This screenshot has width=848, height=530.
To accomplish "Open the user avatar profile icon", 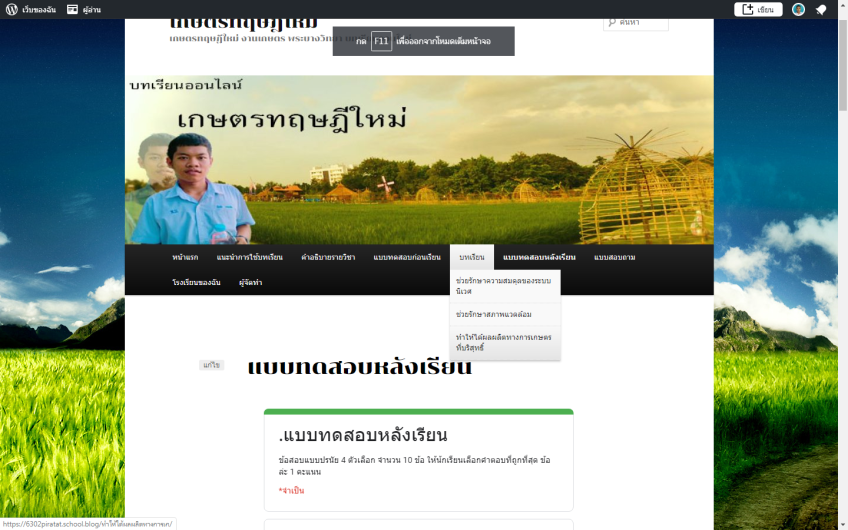I will click(798, 9).
